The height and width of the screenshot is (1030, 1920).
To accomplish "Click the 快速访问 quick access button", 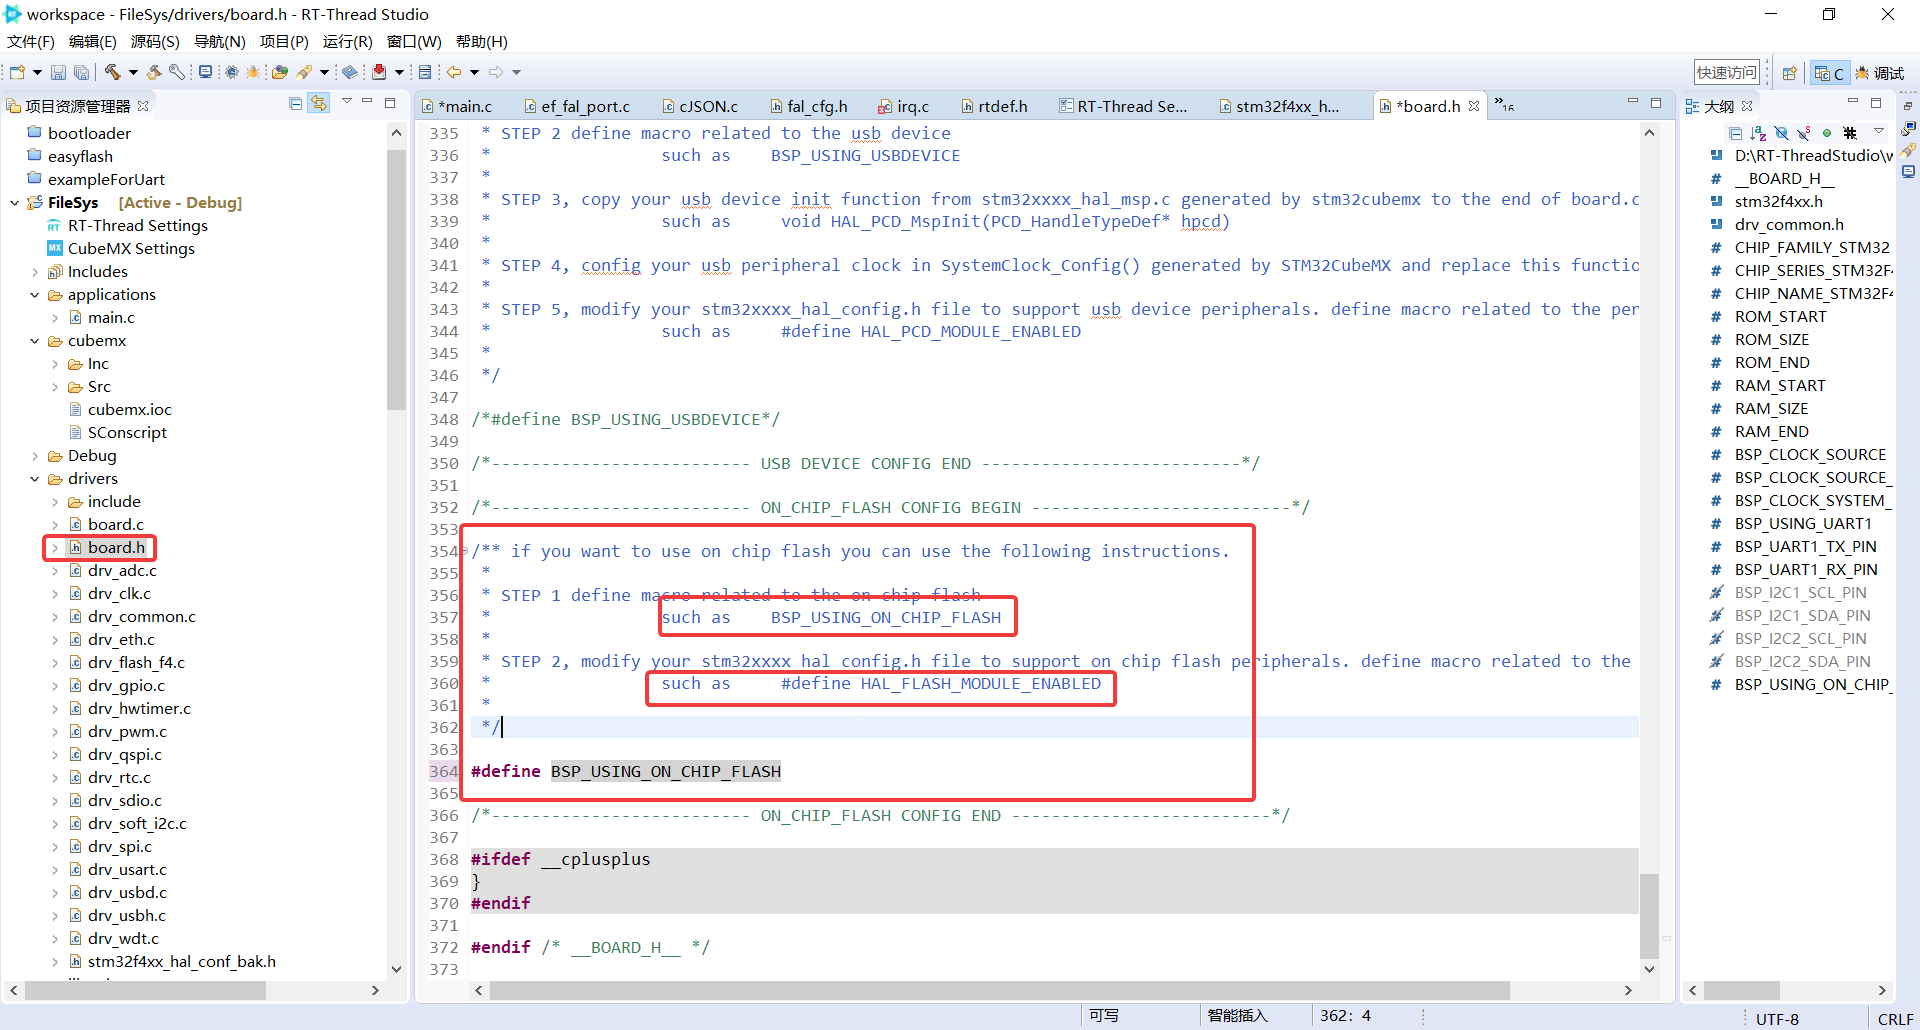I will 1726,71.
